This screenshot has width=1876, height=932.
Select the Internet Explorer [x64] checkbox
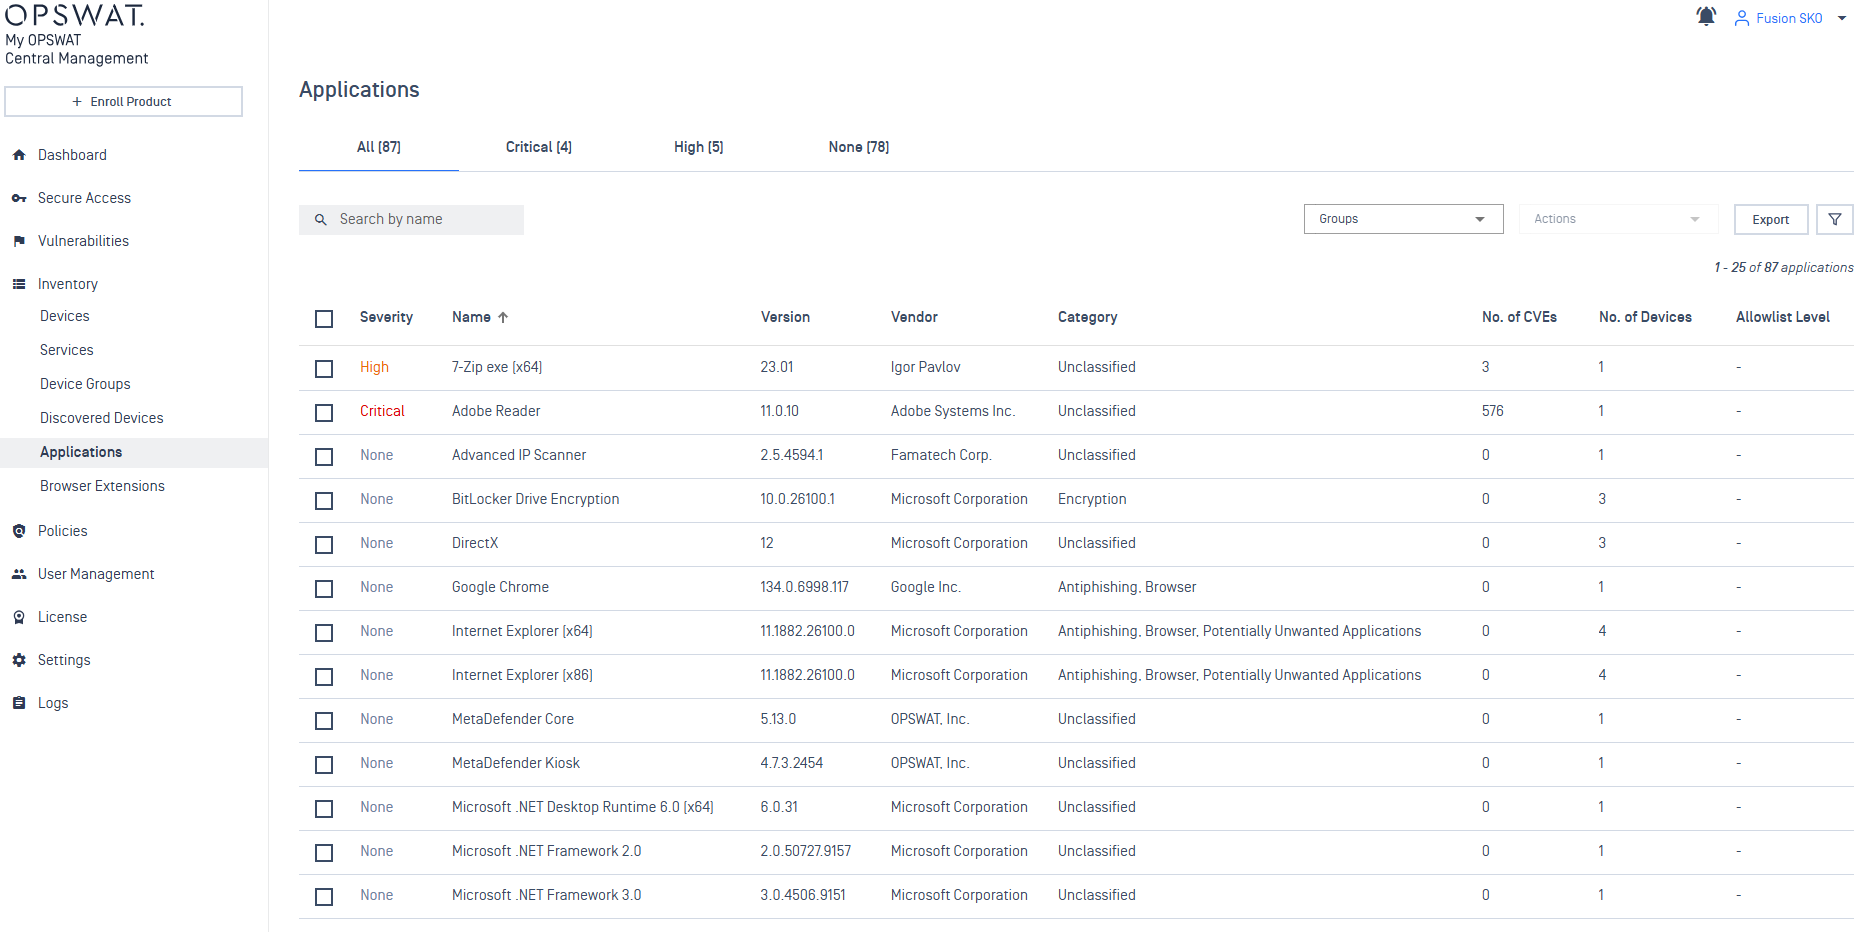pyautogui.click(x=324, y=633)
